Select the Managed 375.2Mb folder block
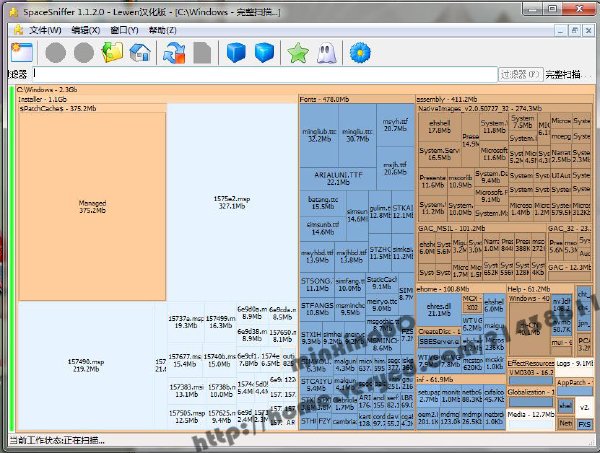 pyautogui.click(x=92, y=206)
